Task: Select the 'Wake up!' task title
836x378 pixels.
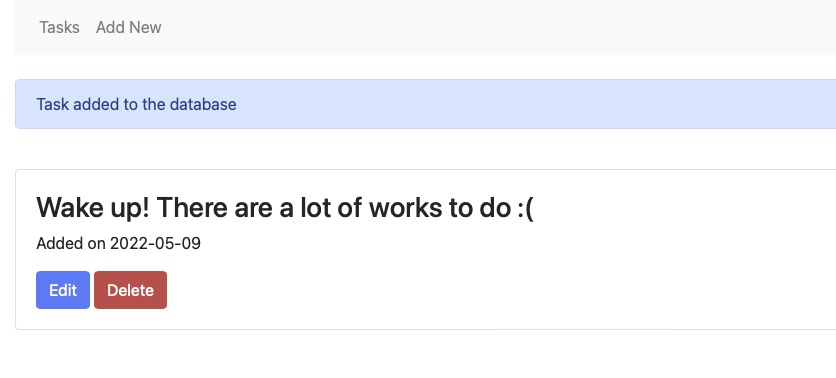Action: [x=285, y=207]
